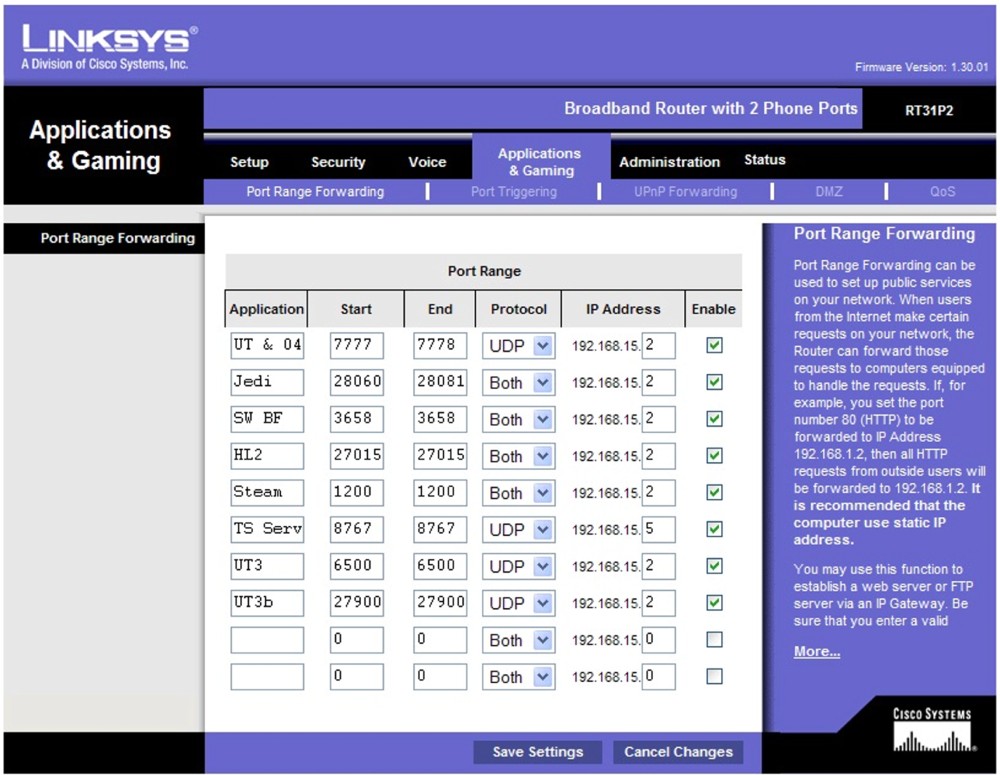Click the Protocol column header
1000x775 pixels.
point(518,309)
